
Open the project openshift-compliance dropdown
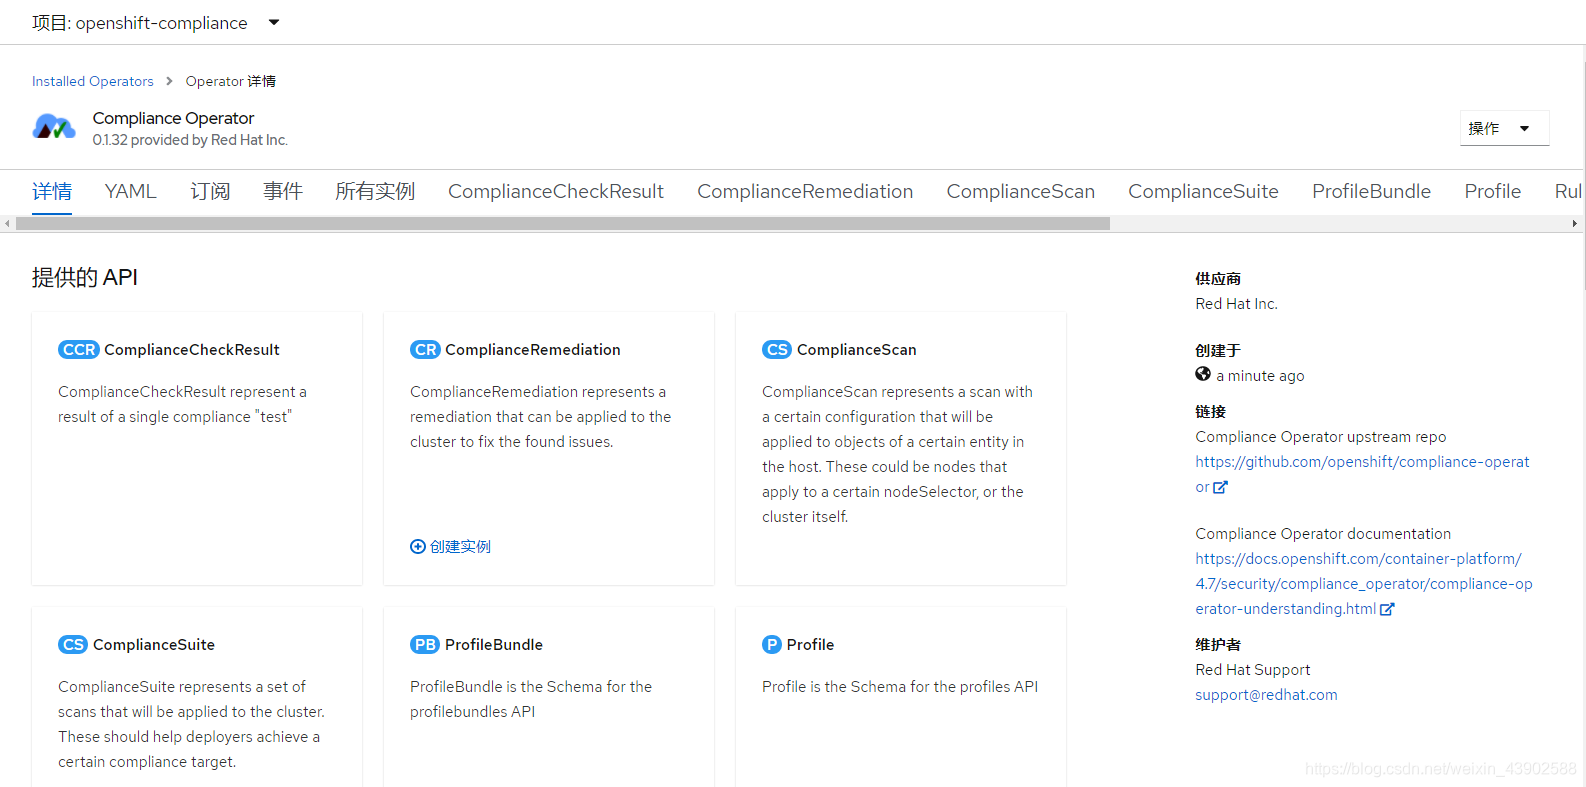coord(156,22)
